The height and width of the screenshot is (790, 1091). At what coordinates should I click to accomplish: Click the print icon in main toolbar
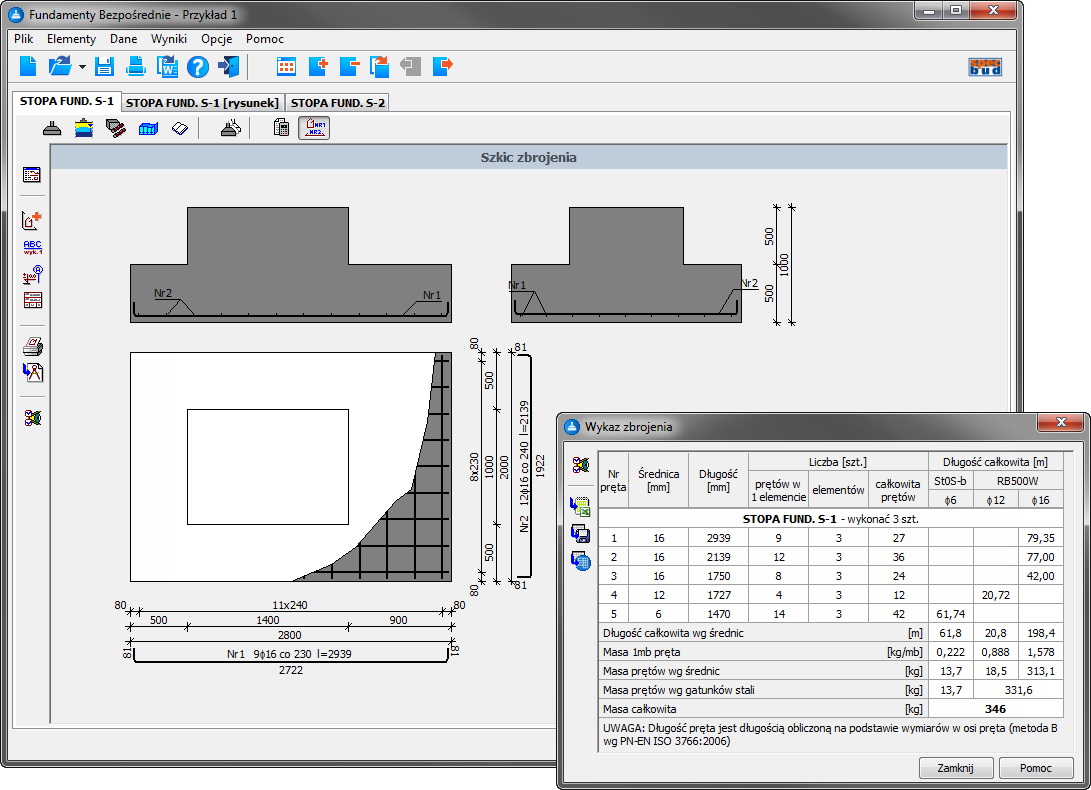tap(136, 67)
